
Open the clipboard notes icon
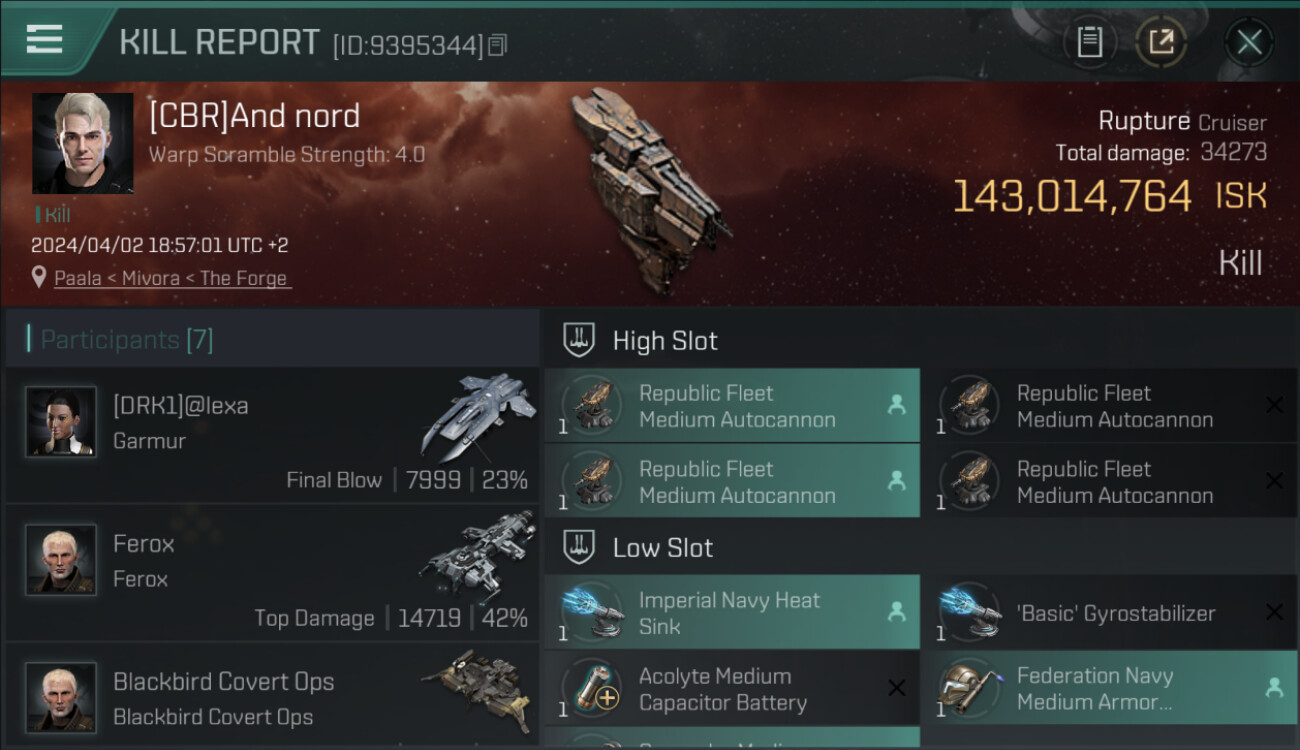pyautogui.click(x=1089, y=42)
